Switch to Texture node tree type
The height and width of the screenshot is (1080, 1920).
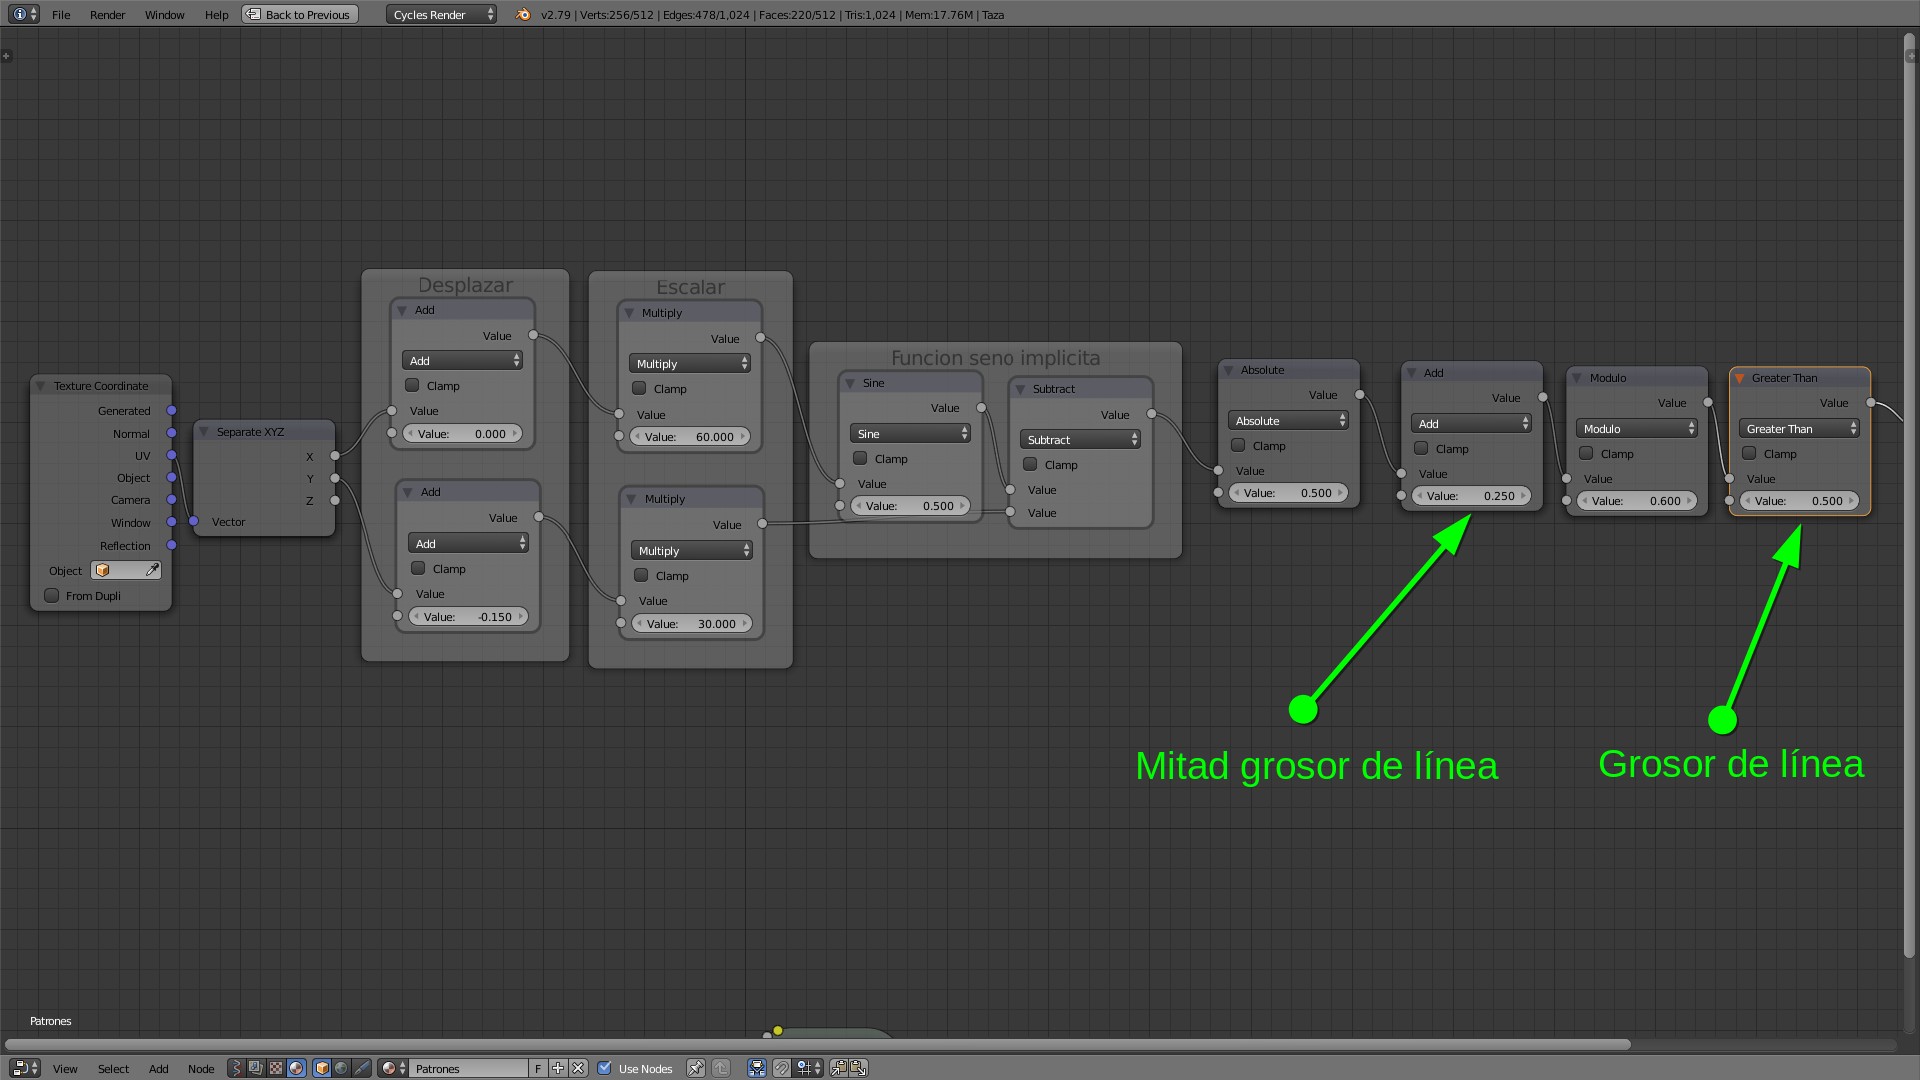[276, 1068]
